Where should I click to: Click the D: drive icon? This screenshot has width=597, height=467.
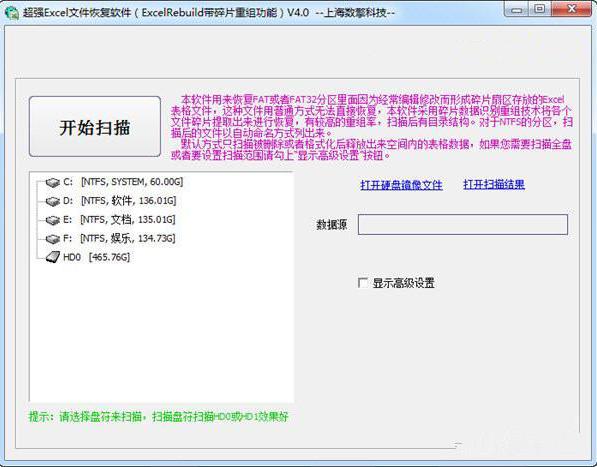(53, 201)
